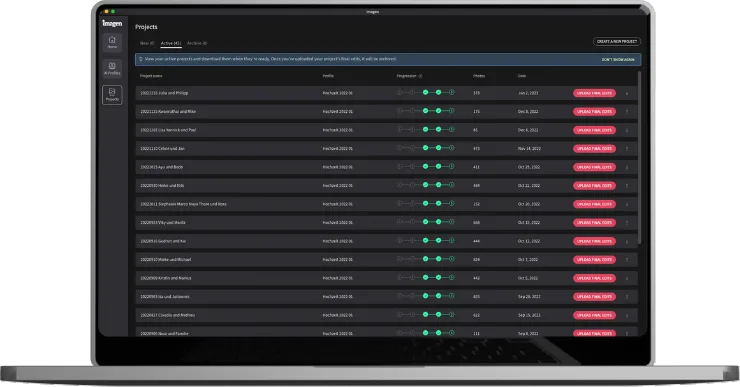Viewport: 740px width, 387px height.
Task: Switch to the Archive projects tab
Action: (197, 43)
